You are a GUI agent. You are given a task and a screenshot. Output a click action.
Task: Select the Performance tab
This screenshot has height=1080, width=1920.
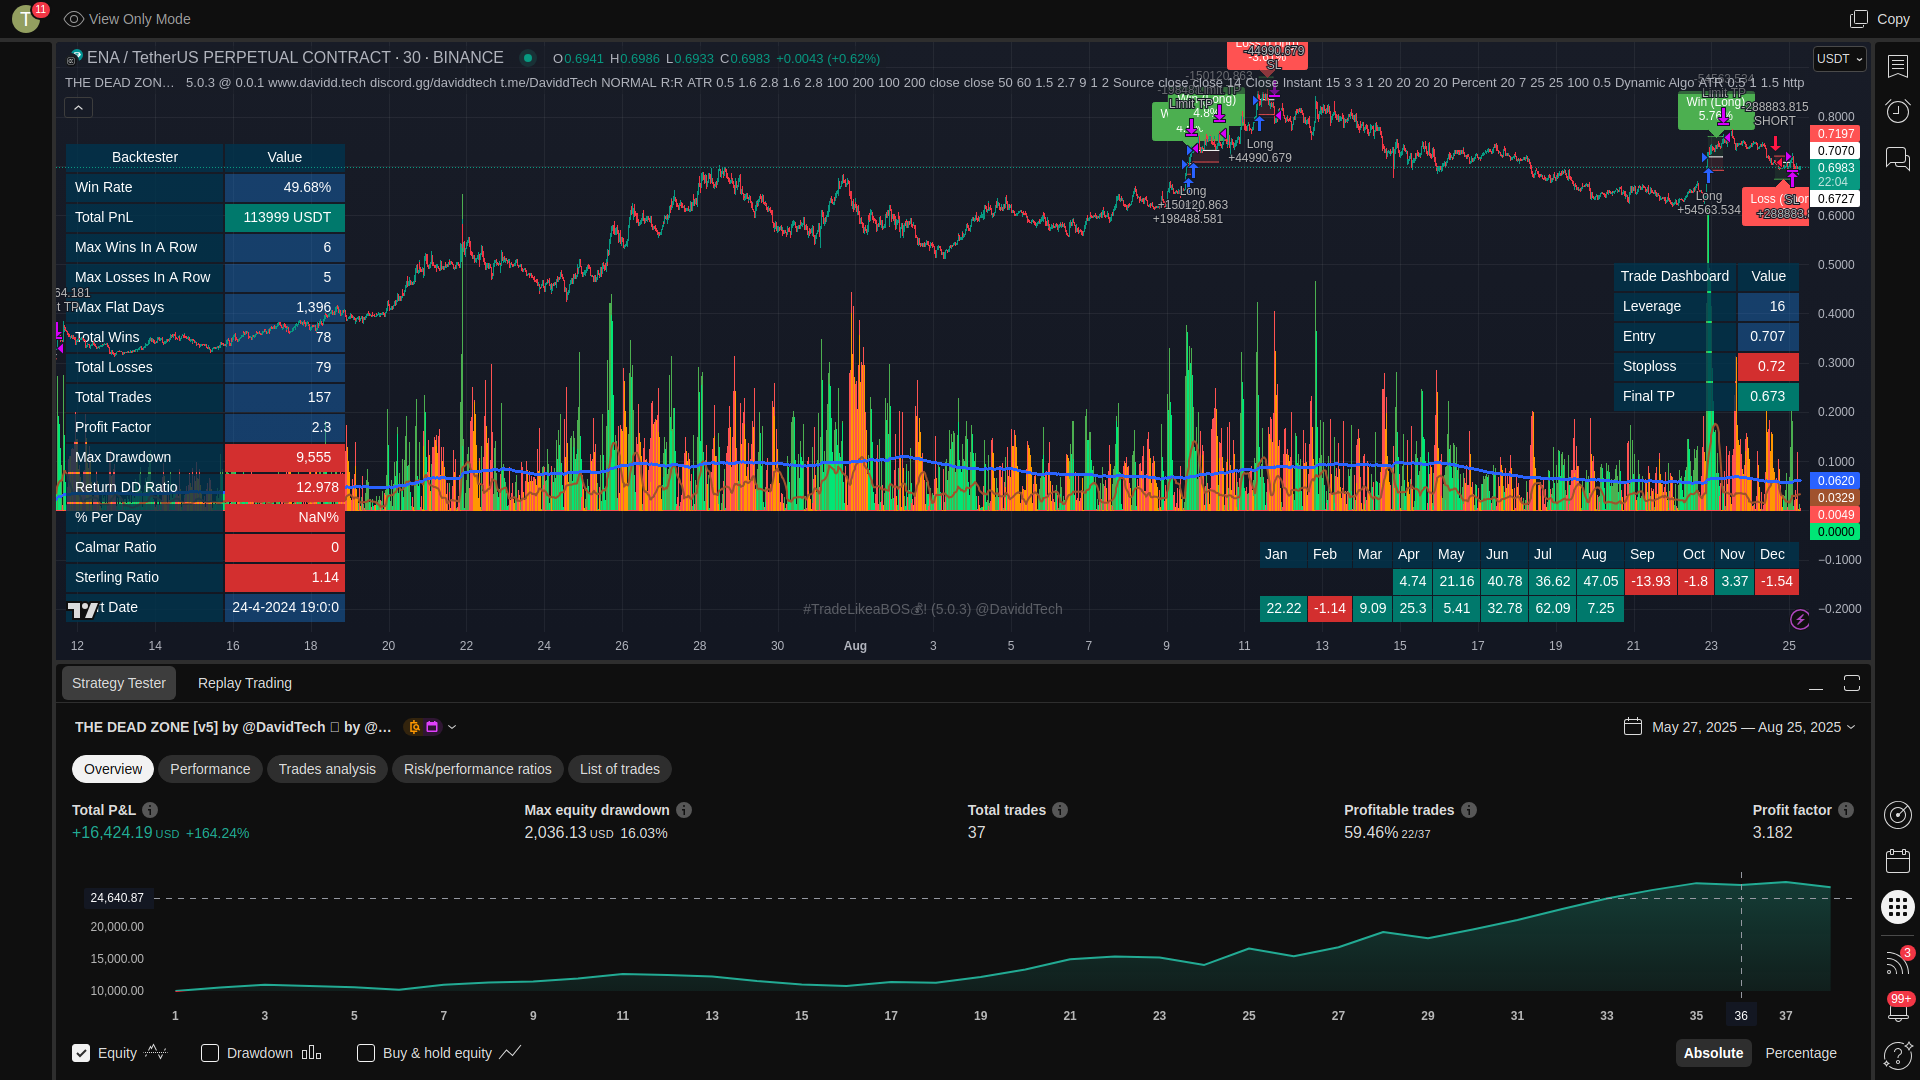click(210, 769)
